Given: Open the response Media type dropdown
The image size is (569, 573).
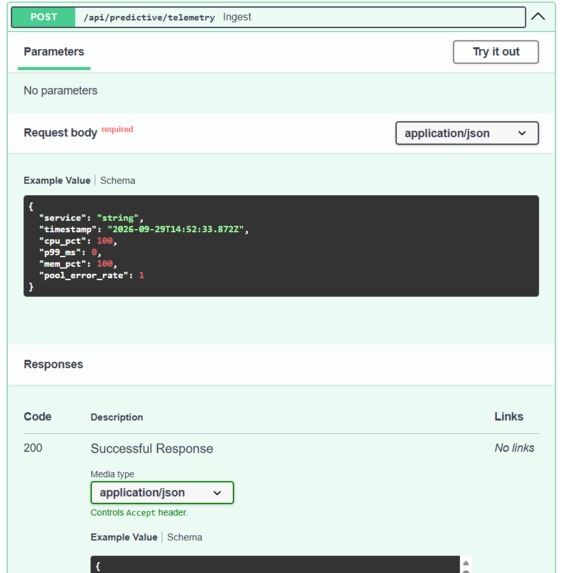Looking at the screenshot, I should 162,493.
